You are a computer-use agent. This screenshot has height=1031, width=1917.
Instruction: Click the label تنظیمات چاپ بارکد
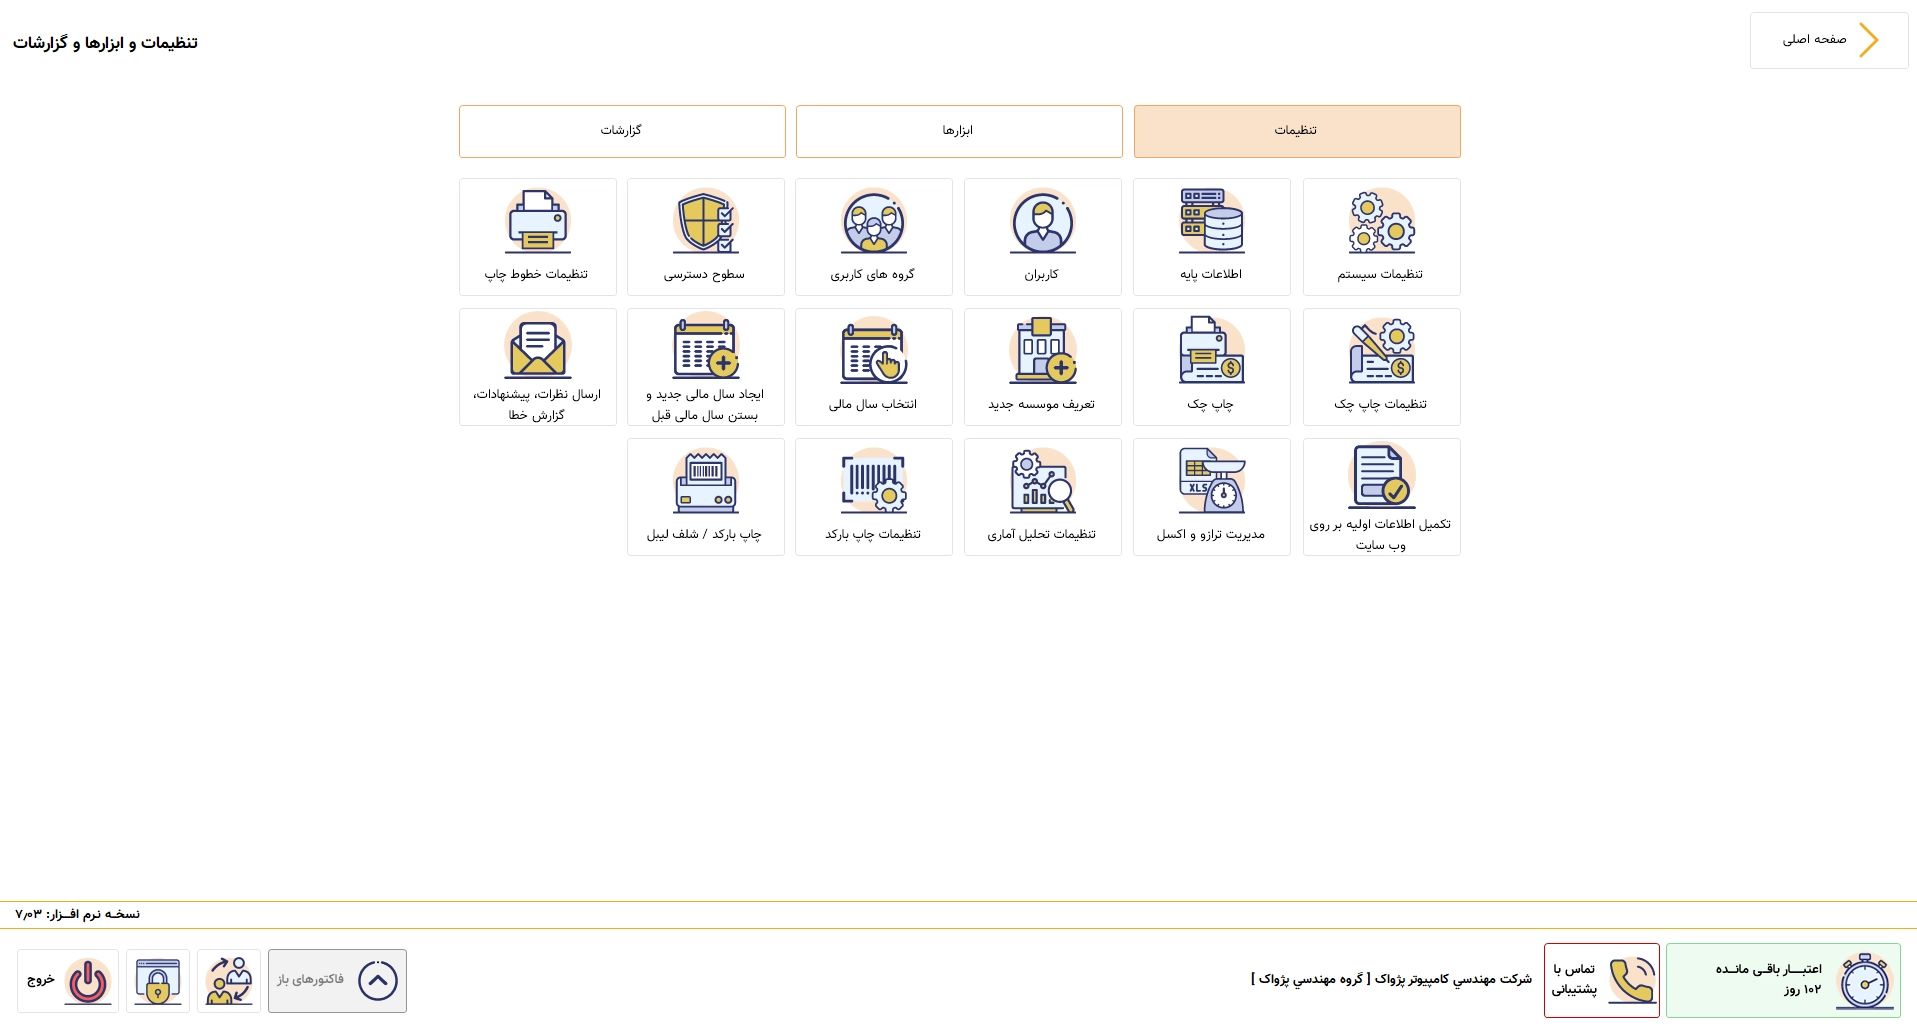pyautogui.click(x=872, y=535)
